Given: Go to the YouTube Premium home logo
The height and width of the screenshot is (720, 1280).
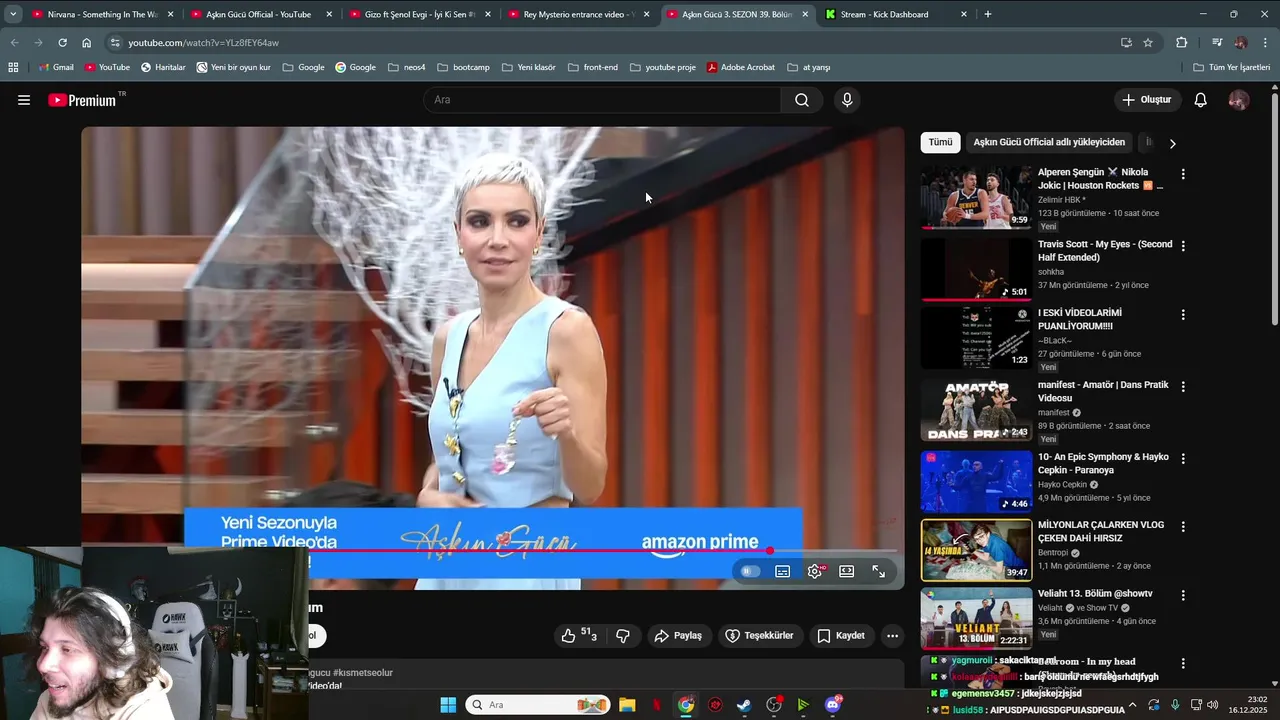Looking at the screenshot, I should [82, 100].
